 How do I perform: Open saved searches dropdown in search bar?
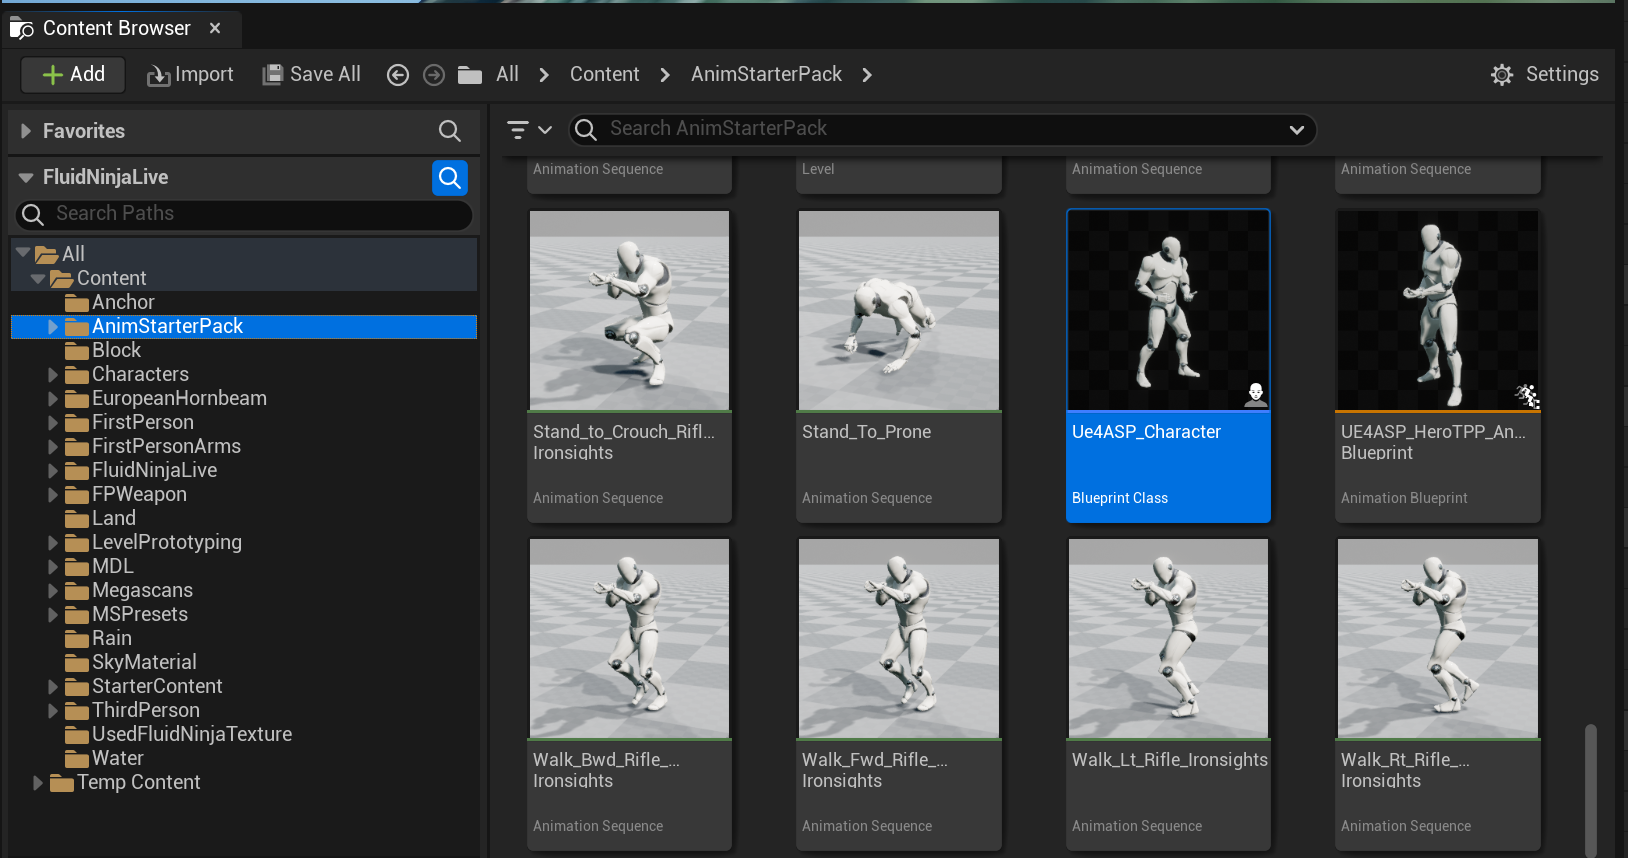(x=1296, y=130)
